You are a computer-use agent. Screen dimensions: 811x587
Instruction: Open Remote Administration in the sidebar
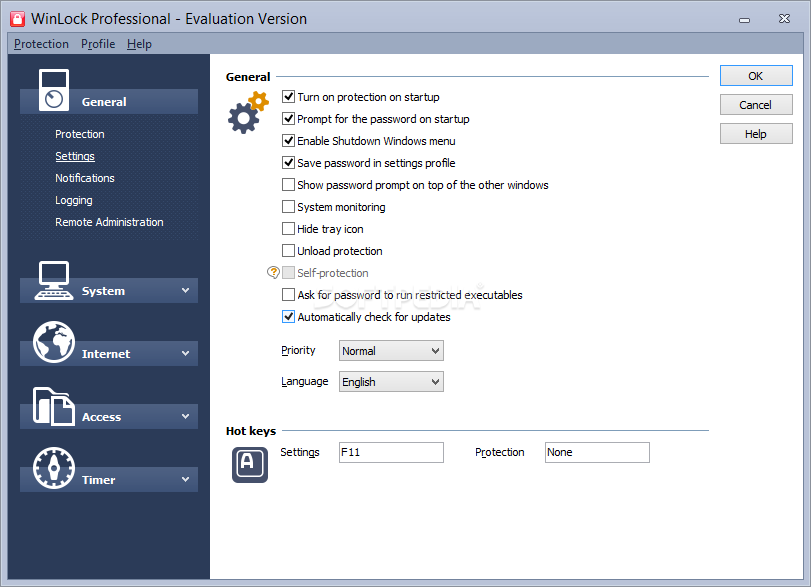pos(109,222)
